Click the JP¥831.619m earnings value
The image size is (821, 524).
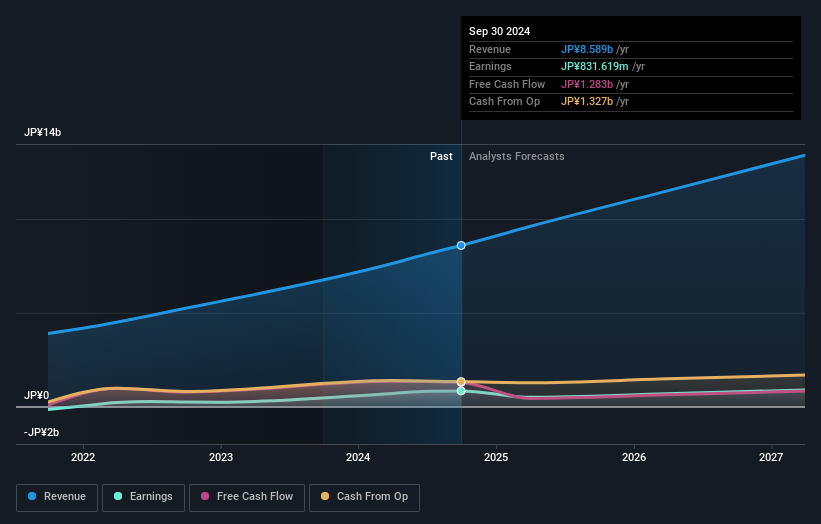click(595, 66)
